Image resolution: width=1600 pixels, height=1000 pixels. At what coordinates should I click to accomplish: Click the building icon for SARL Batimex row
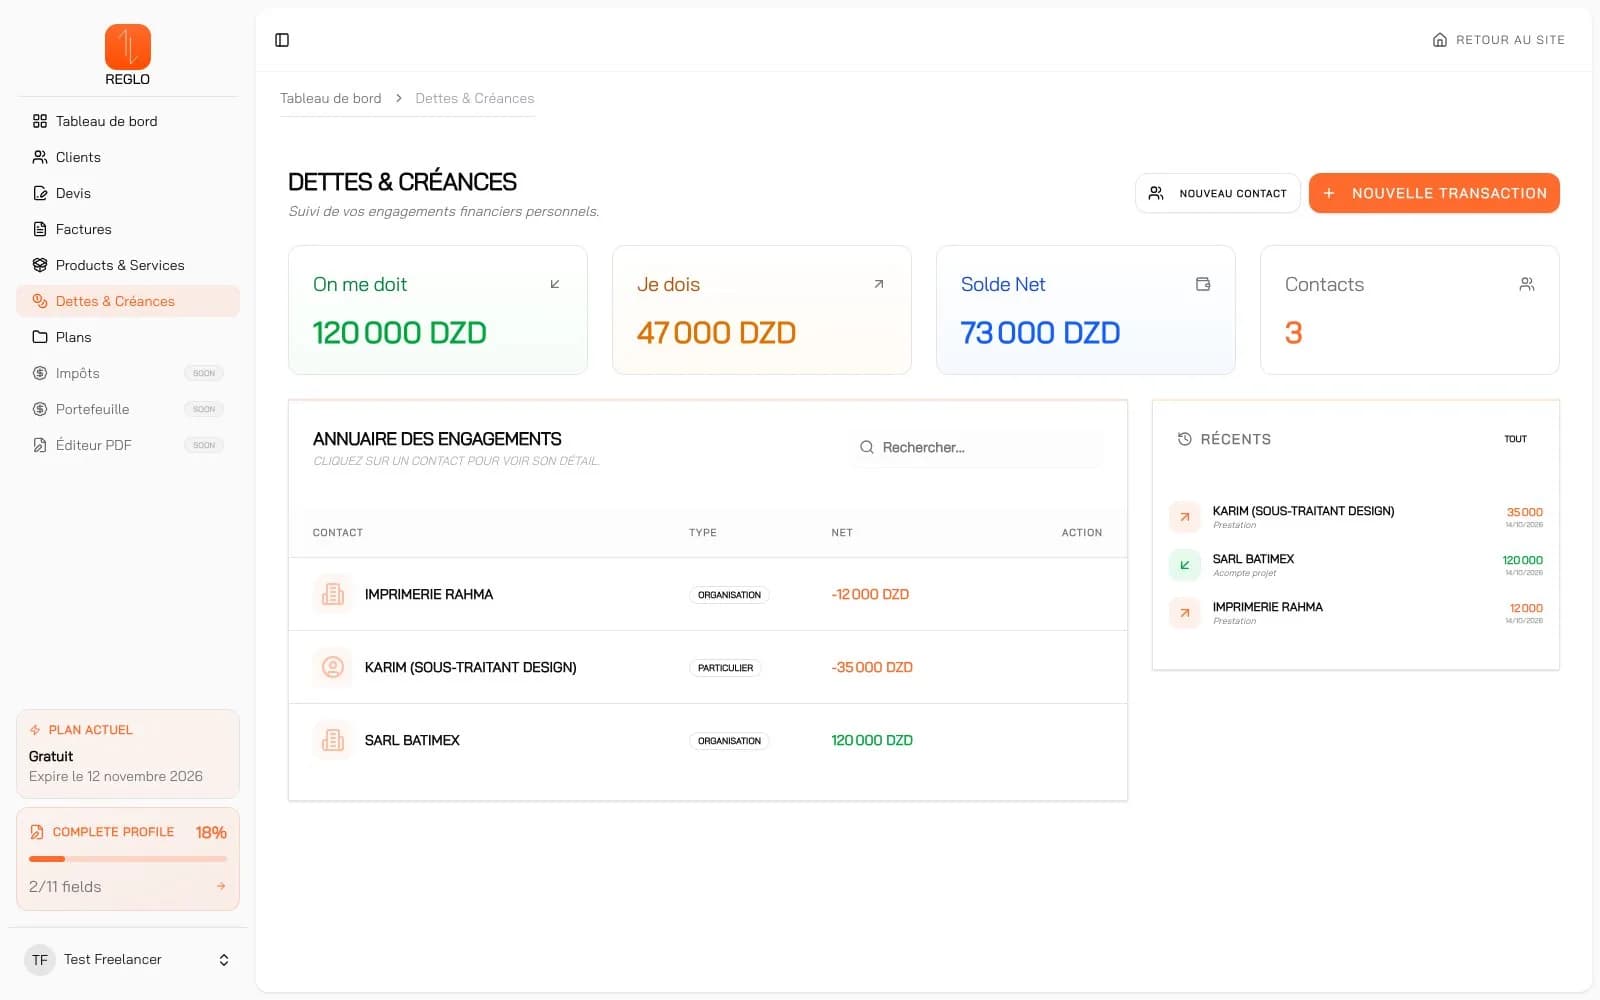333,740
